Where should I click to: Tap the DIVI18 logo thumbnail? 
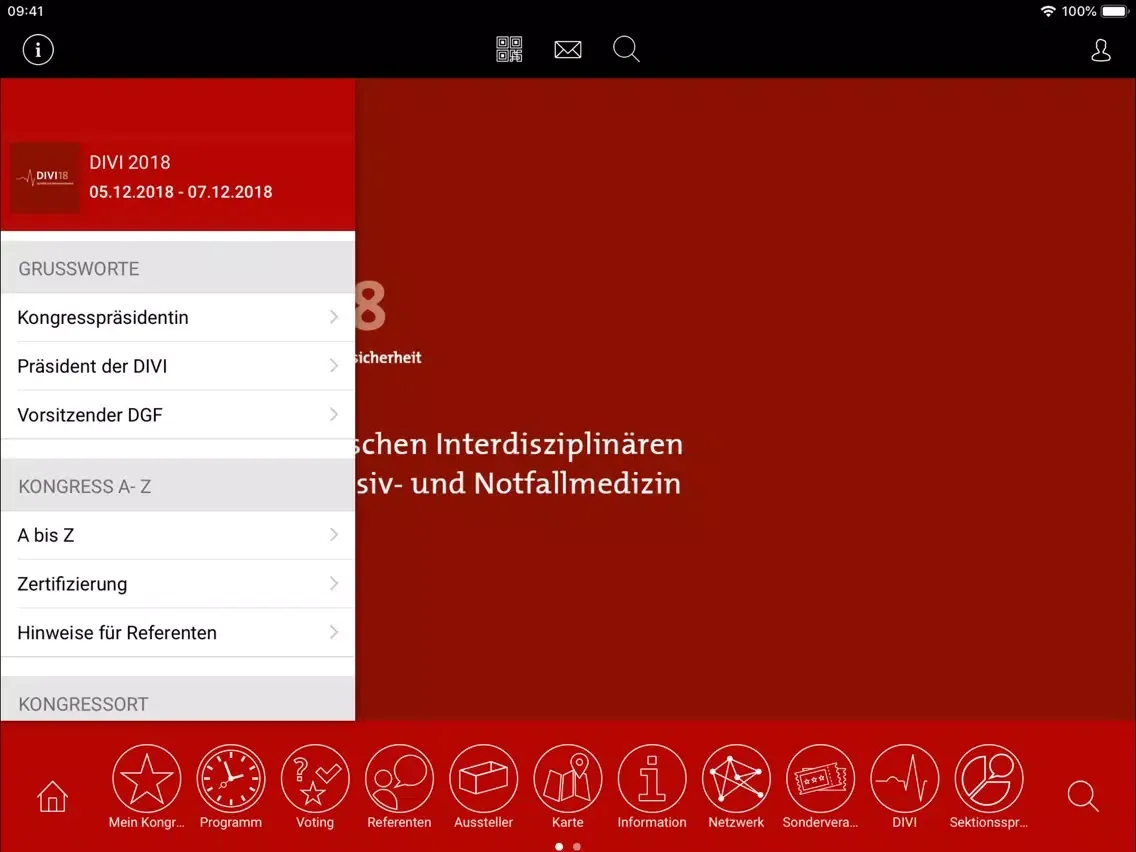(46, 178)
